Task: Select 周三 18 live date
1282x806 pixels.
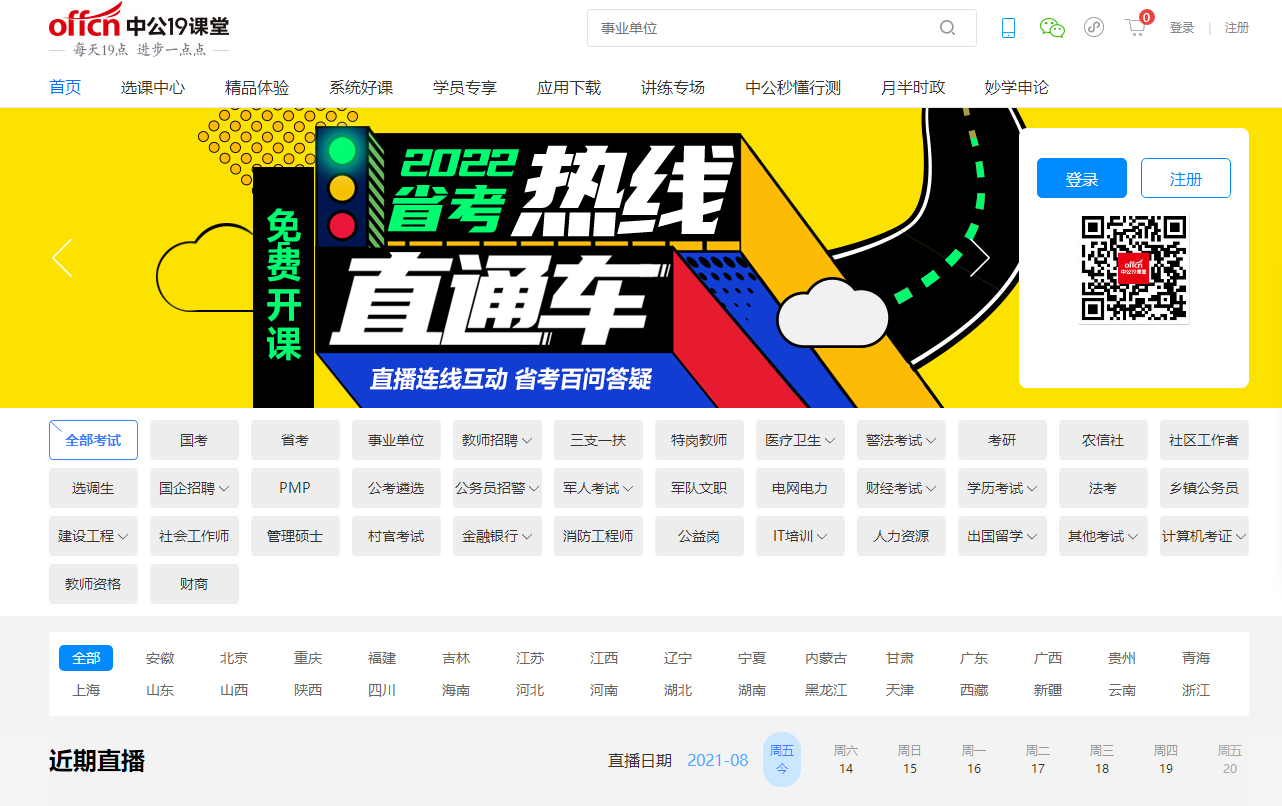Action: (1102, 759)
